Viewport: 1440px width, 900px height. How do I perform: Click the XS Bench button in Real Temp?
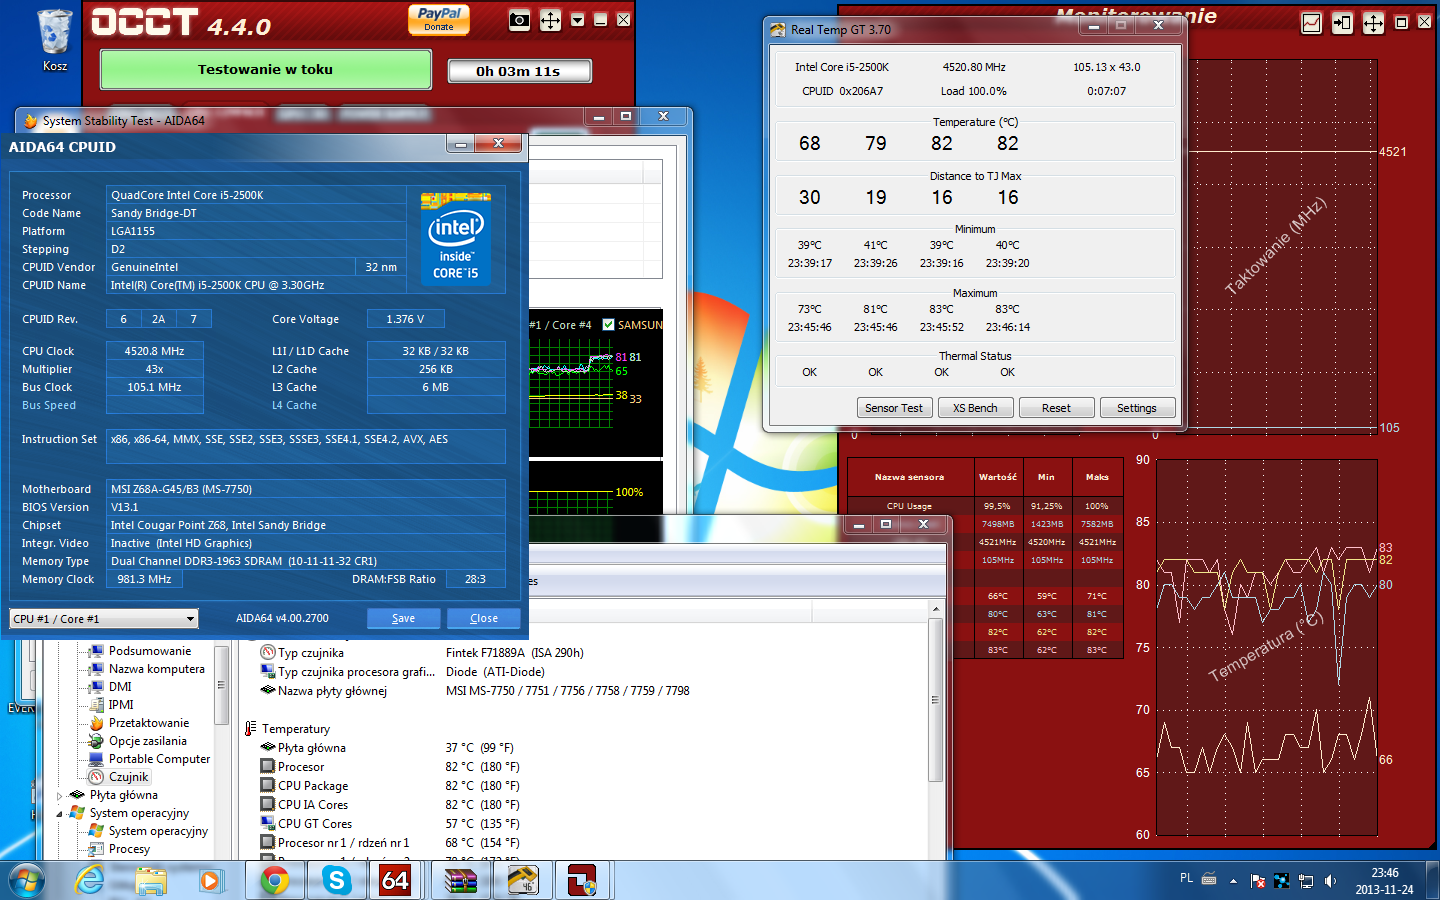[x=975, y=408]
